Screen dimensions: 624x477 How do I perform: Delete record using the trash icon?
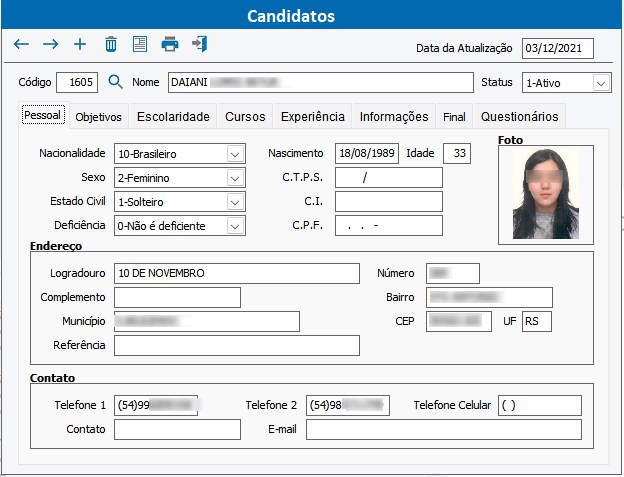point(110,44)
